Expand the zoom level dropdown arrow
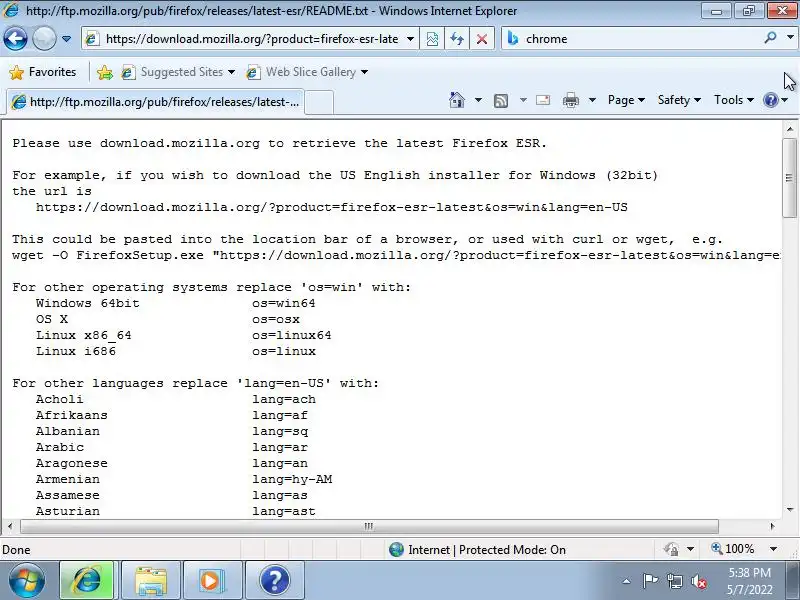Screen dimensions: 800x600 coord(773,549)
